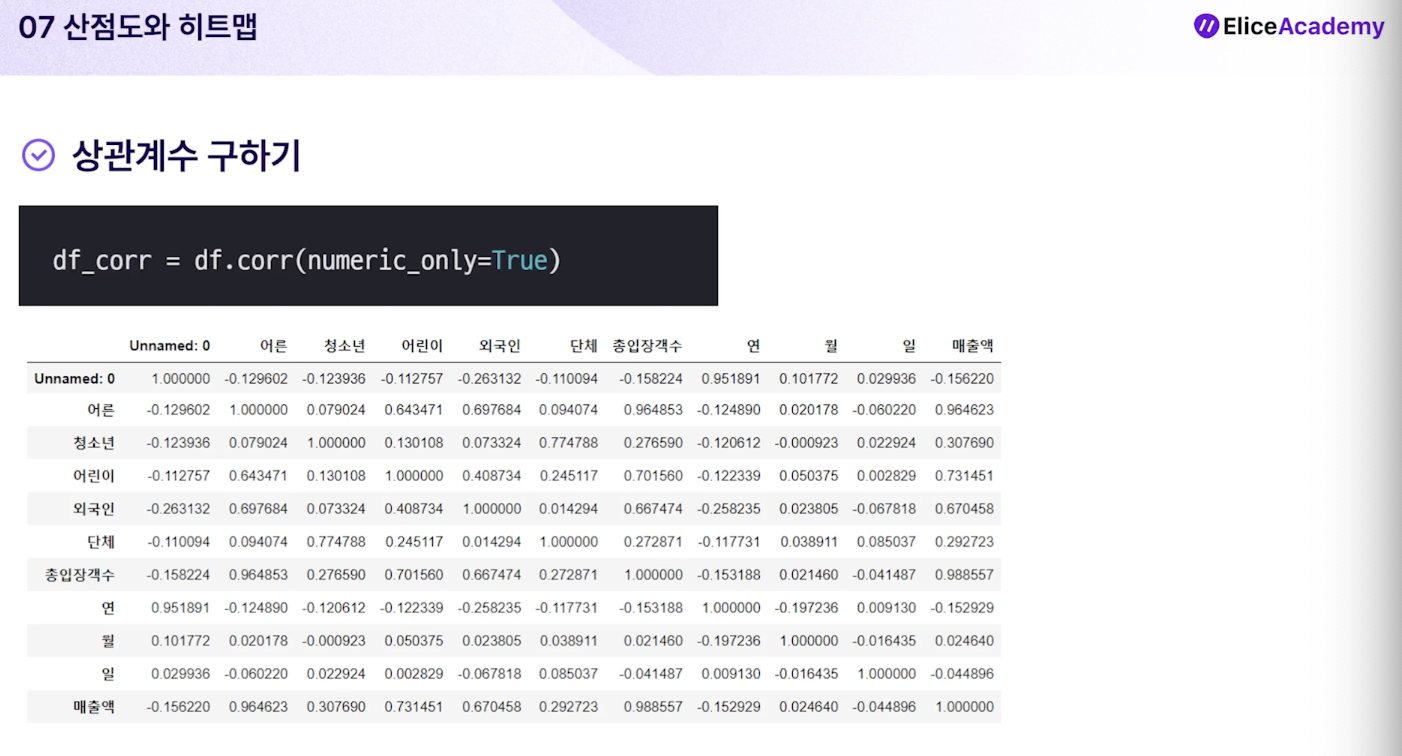The width and height of the screenshot is (1402, 756).
Task: Click the 연 column header
Action: click(753, 346)
